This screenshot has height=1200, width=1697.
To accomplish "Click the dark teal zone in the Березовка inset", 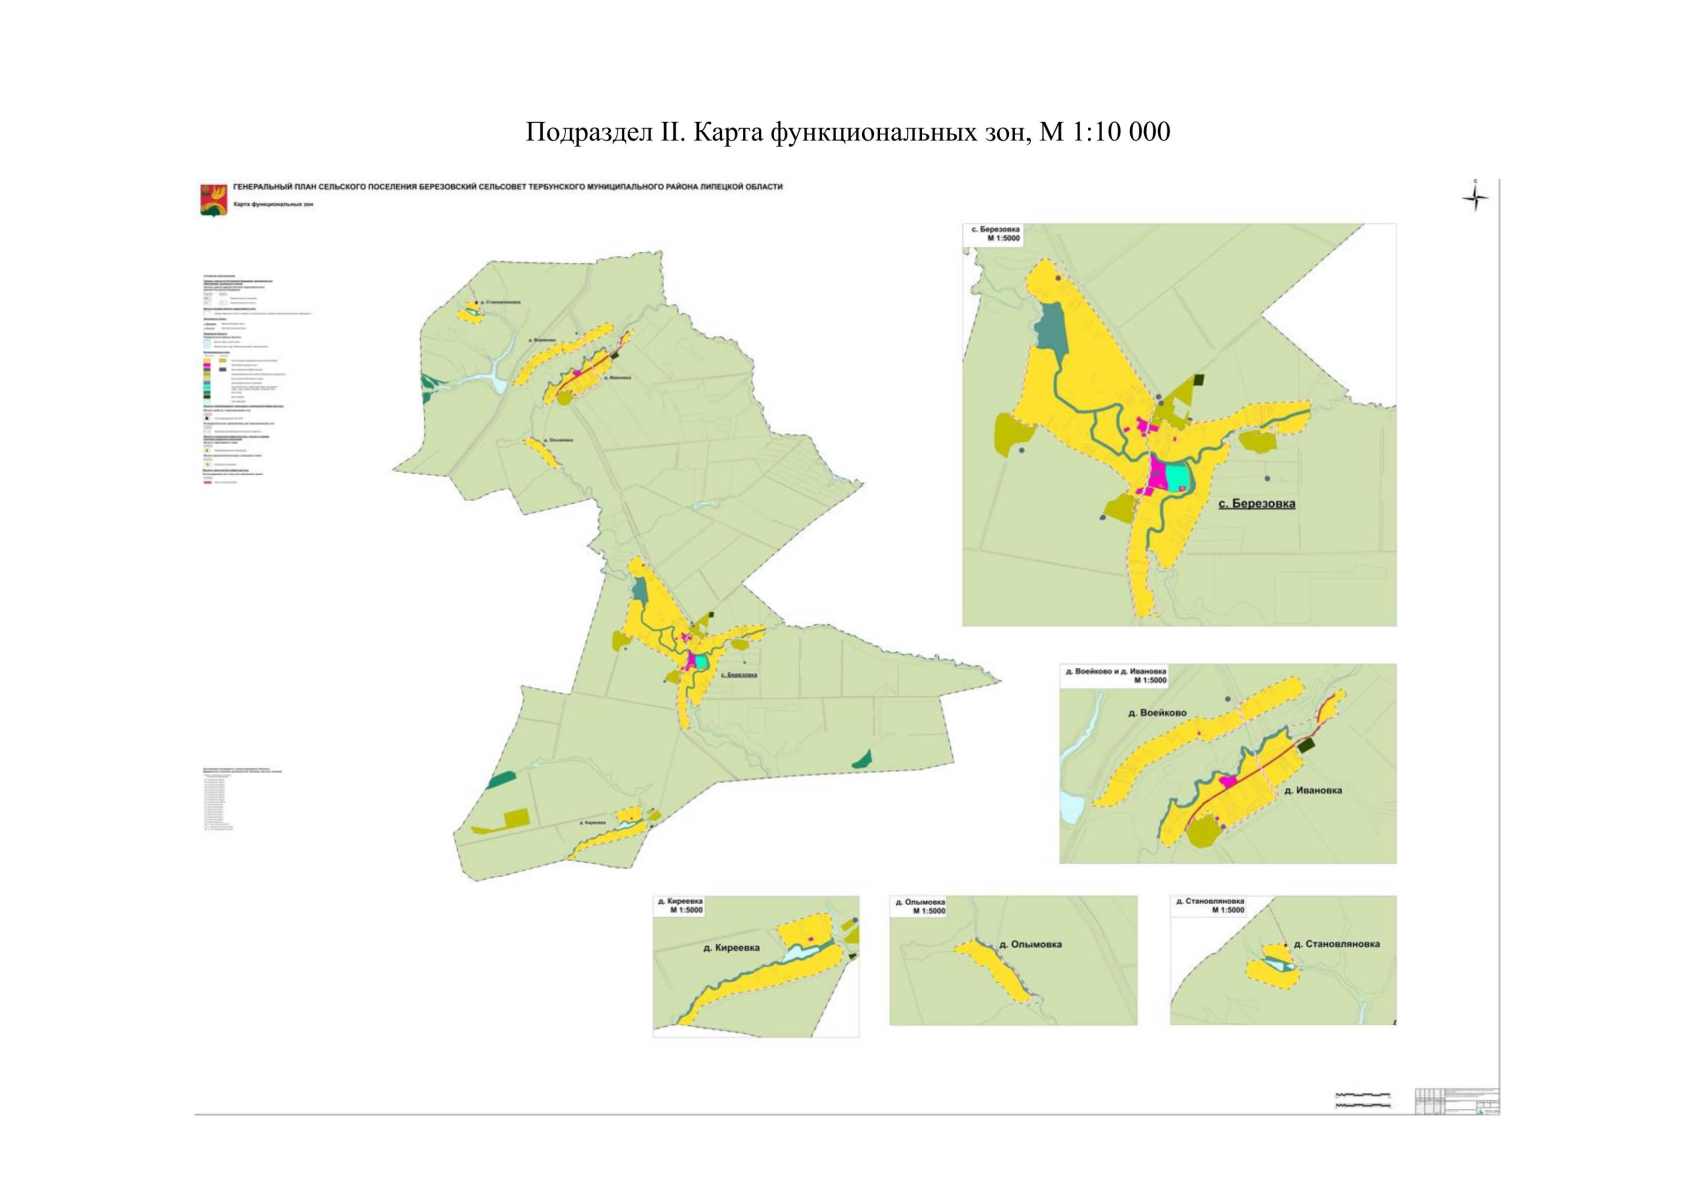I will 1051,328.
